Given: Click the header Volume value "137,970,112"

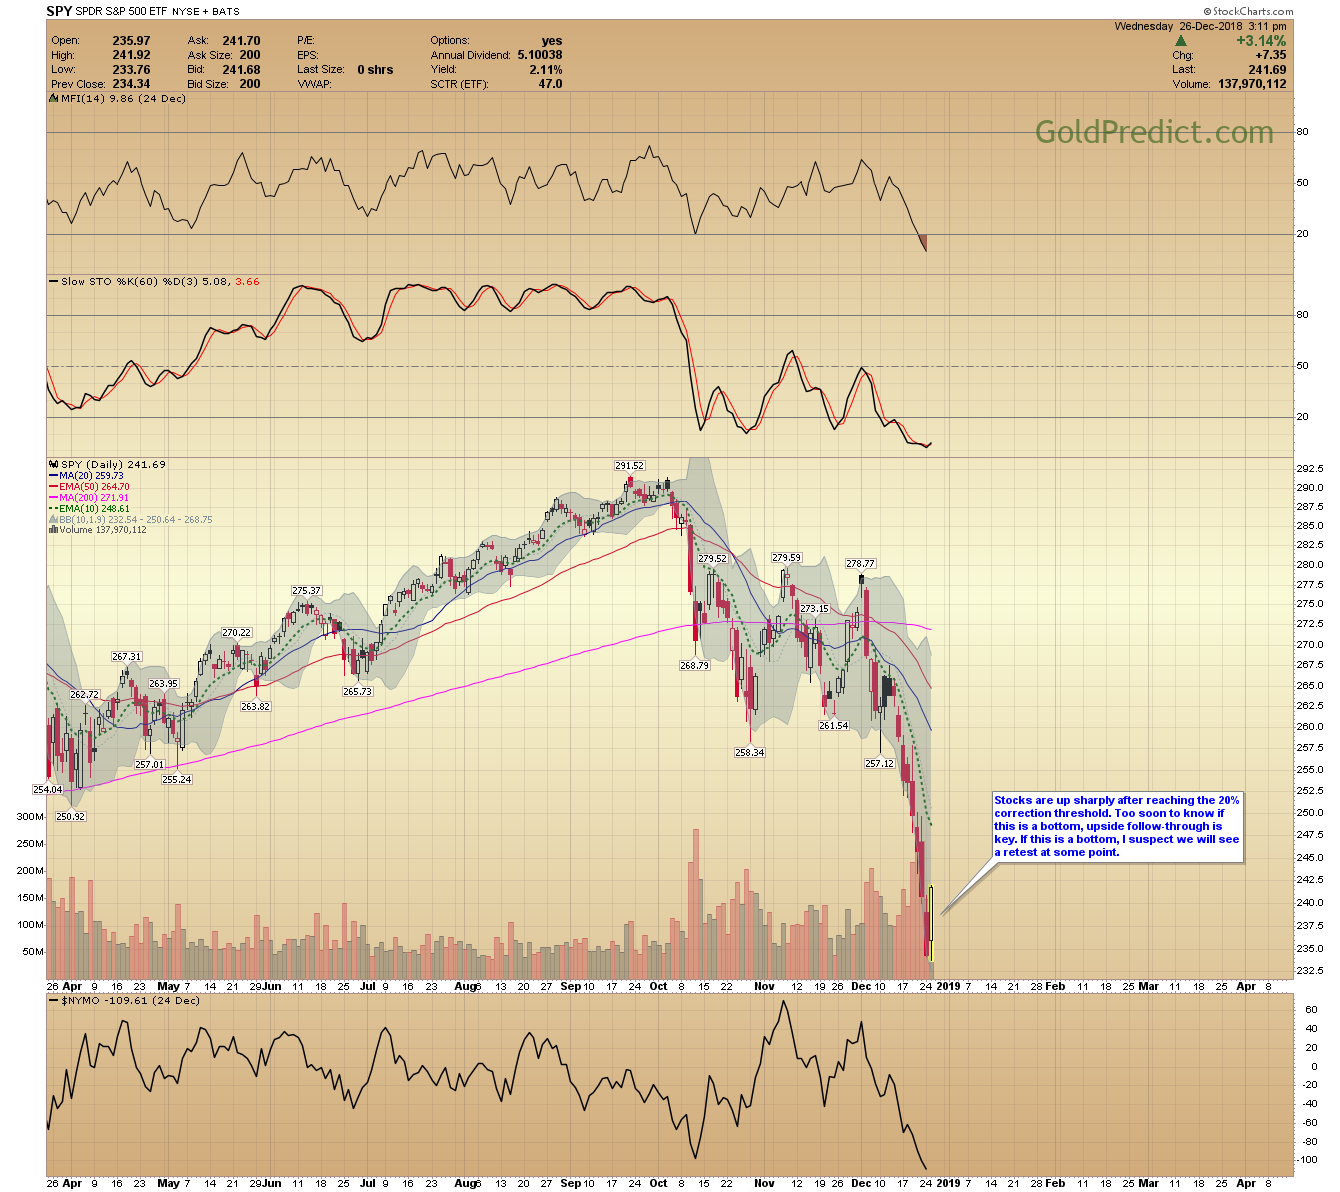Looking at the screenshot, I should pyautogui.click(x=1252, y=84).
